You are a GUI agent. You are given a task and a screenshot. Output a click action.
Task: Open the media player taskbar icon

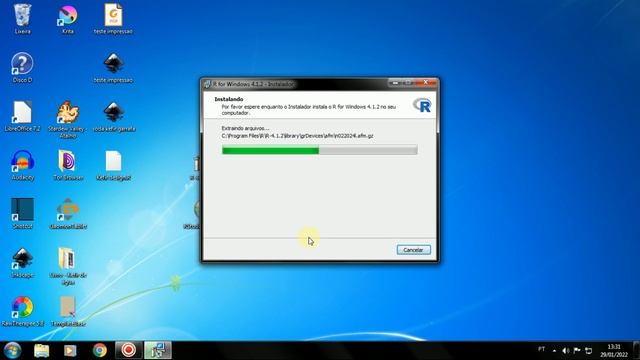[x=70, y=350]
